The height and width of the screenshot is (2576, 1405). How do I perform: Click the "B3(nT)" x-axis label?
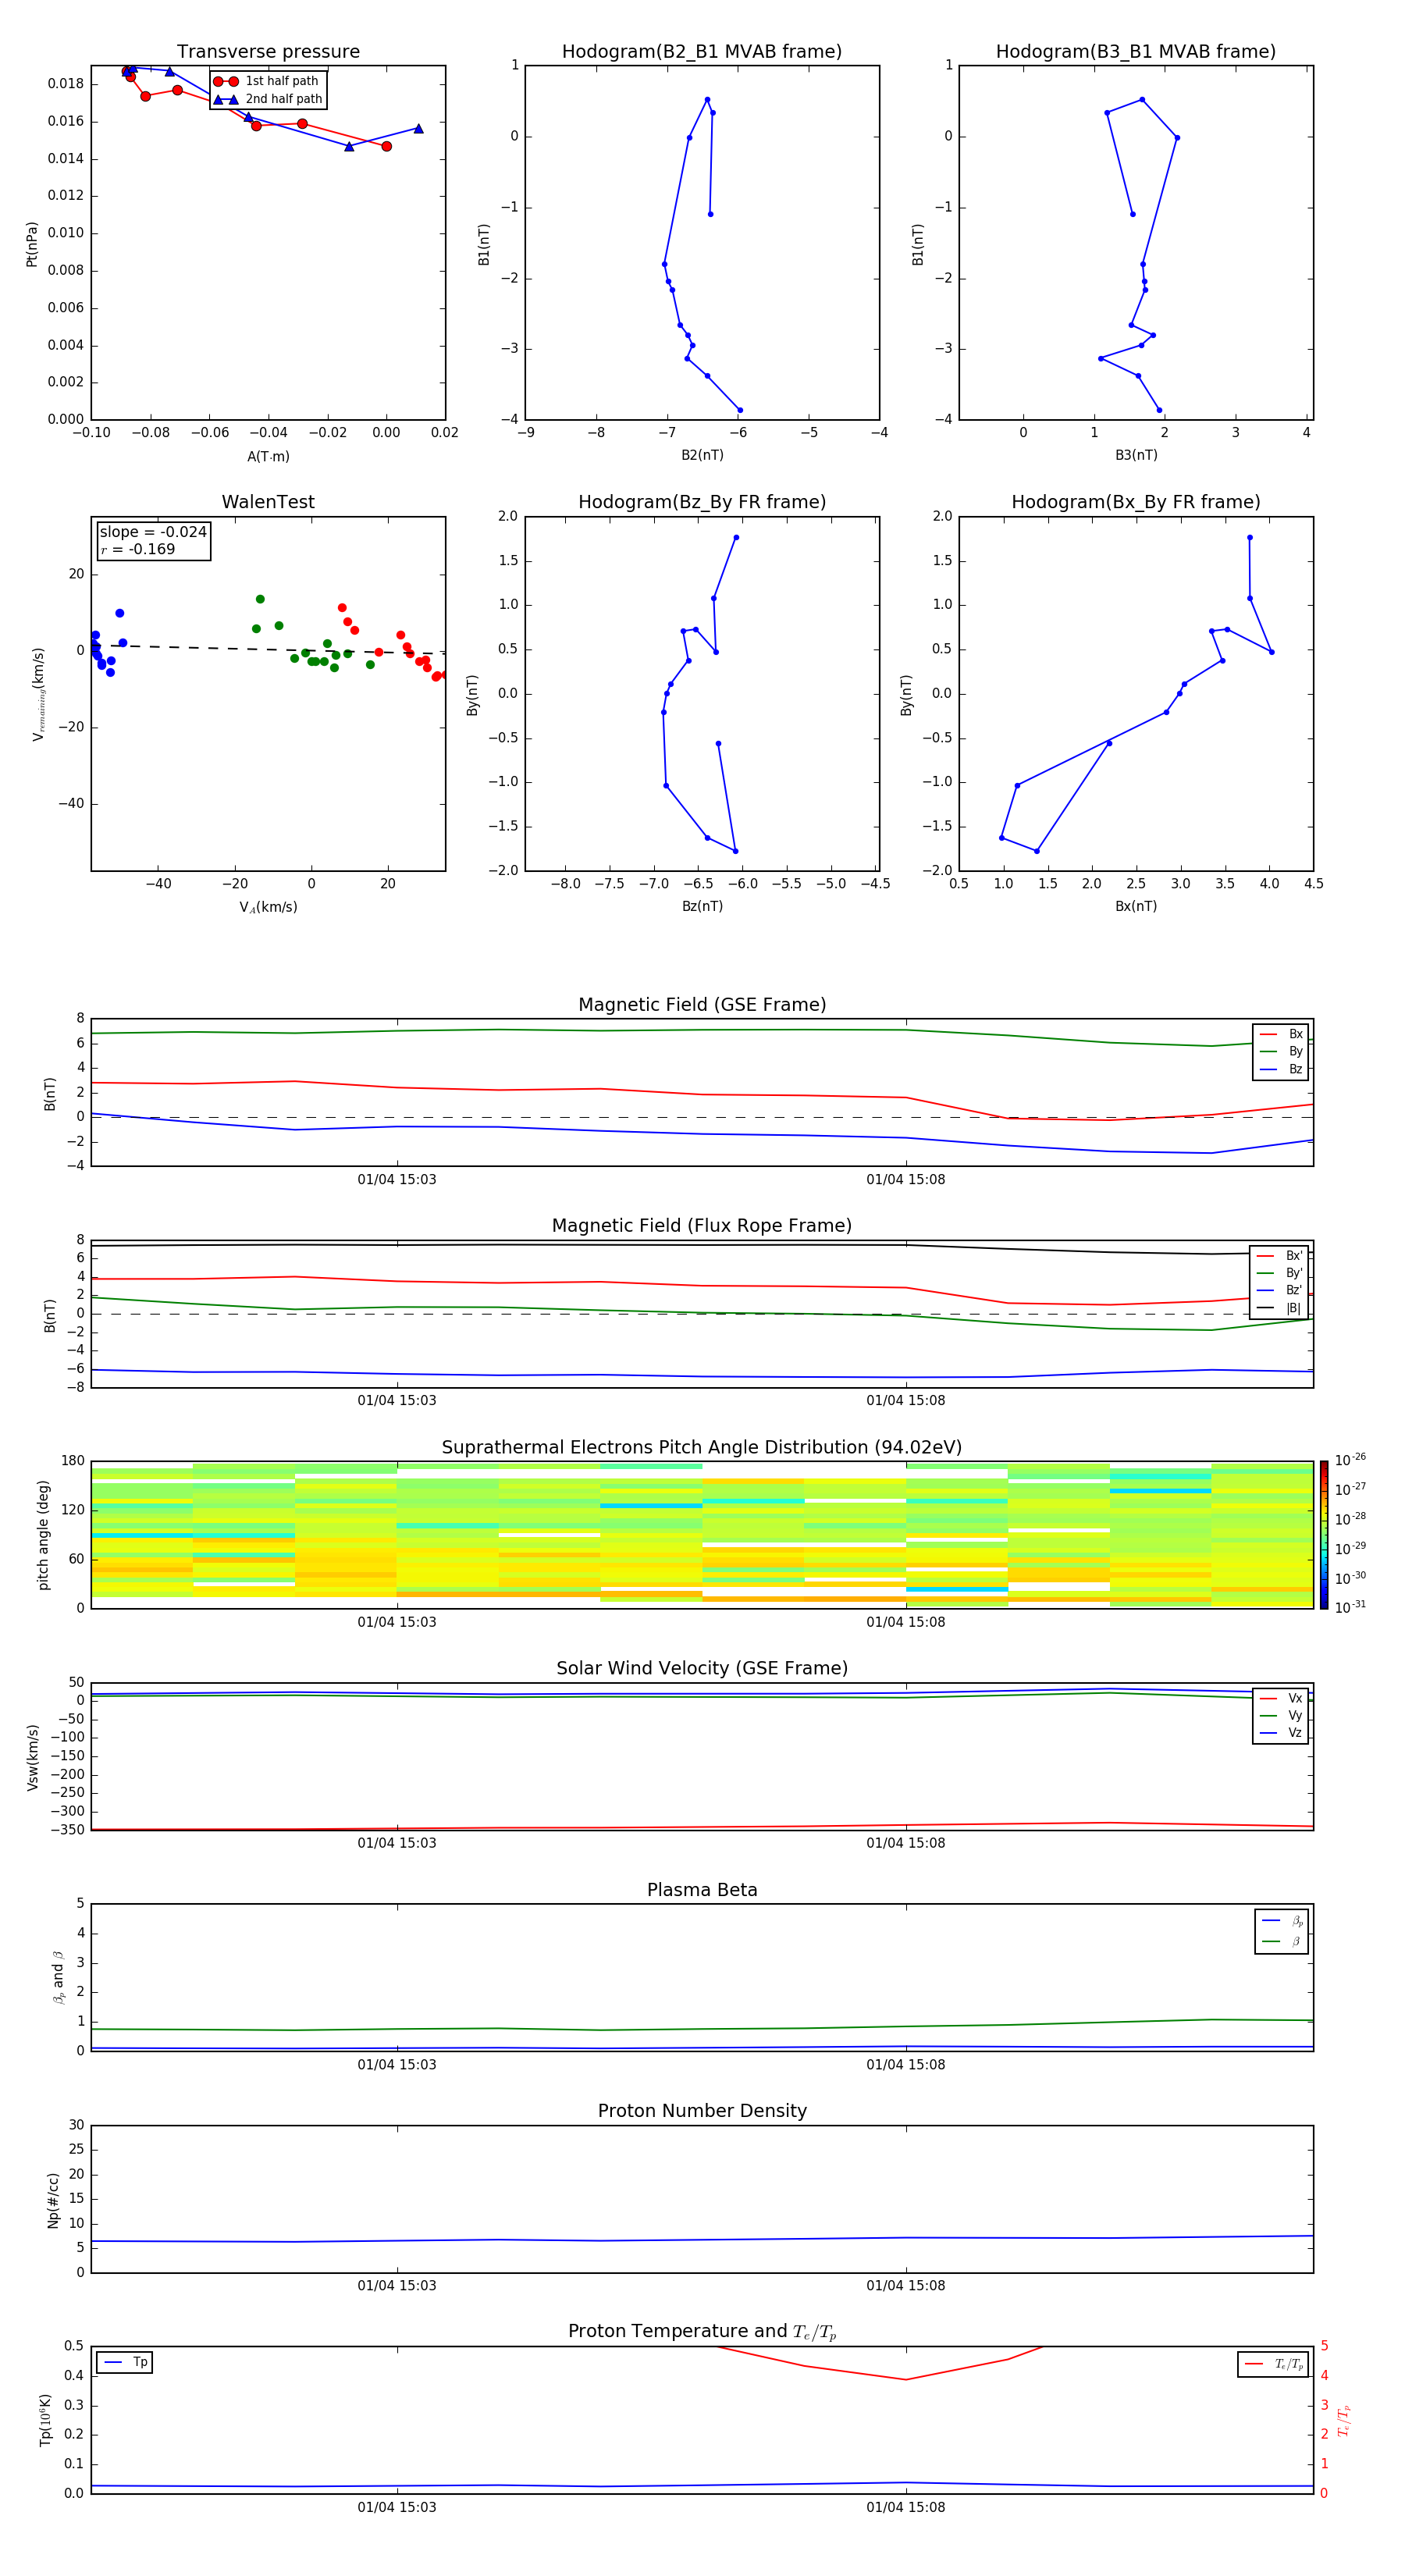point(1136,455)
